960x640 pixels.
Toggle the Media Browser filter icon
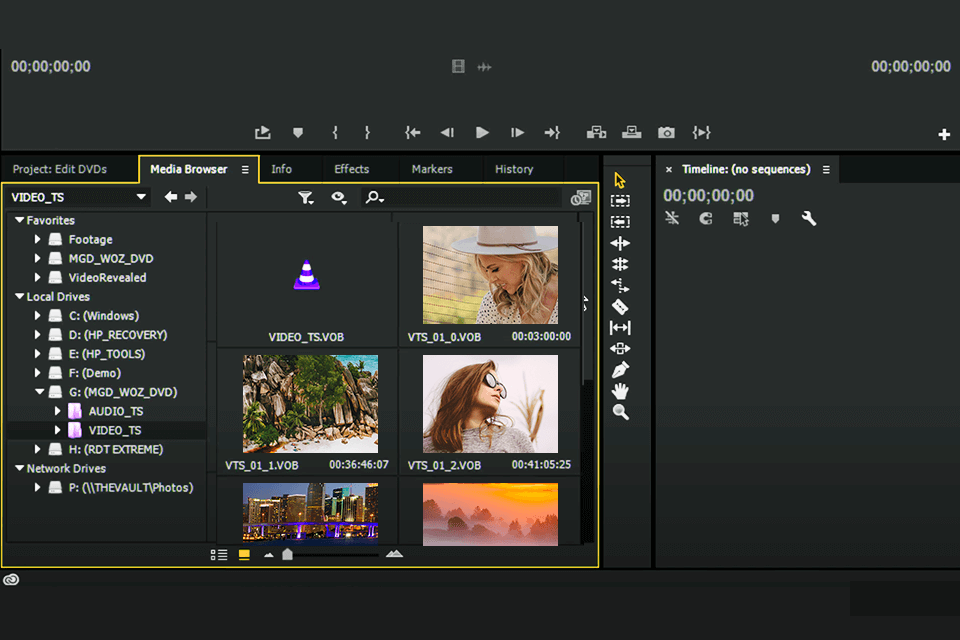pyautogui.click(x=306, y=197)
